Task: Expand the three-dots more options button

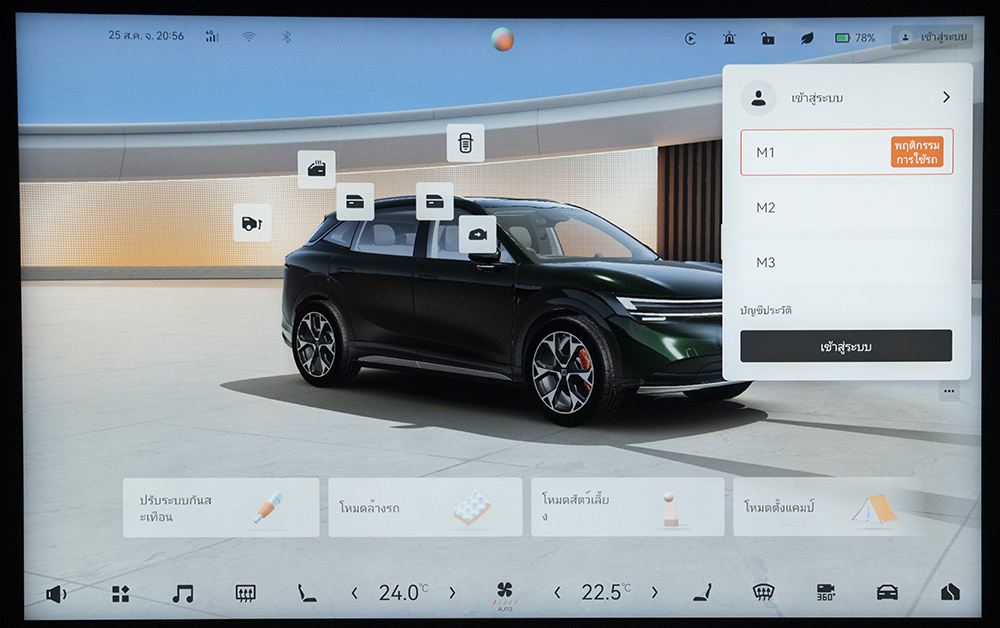Action: point(948,391)
